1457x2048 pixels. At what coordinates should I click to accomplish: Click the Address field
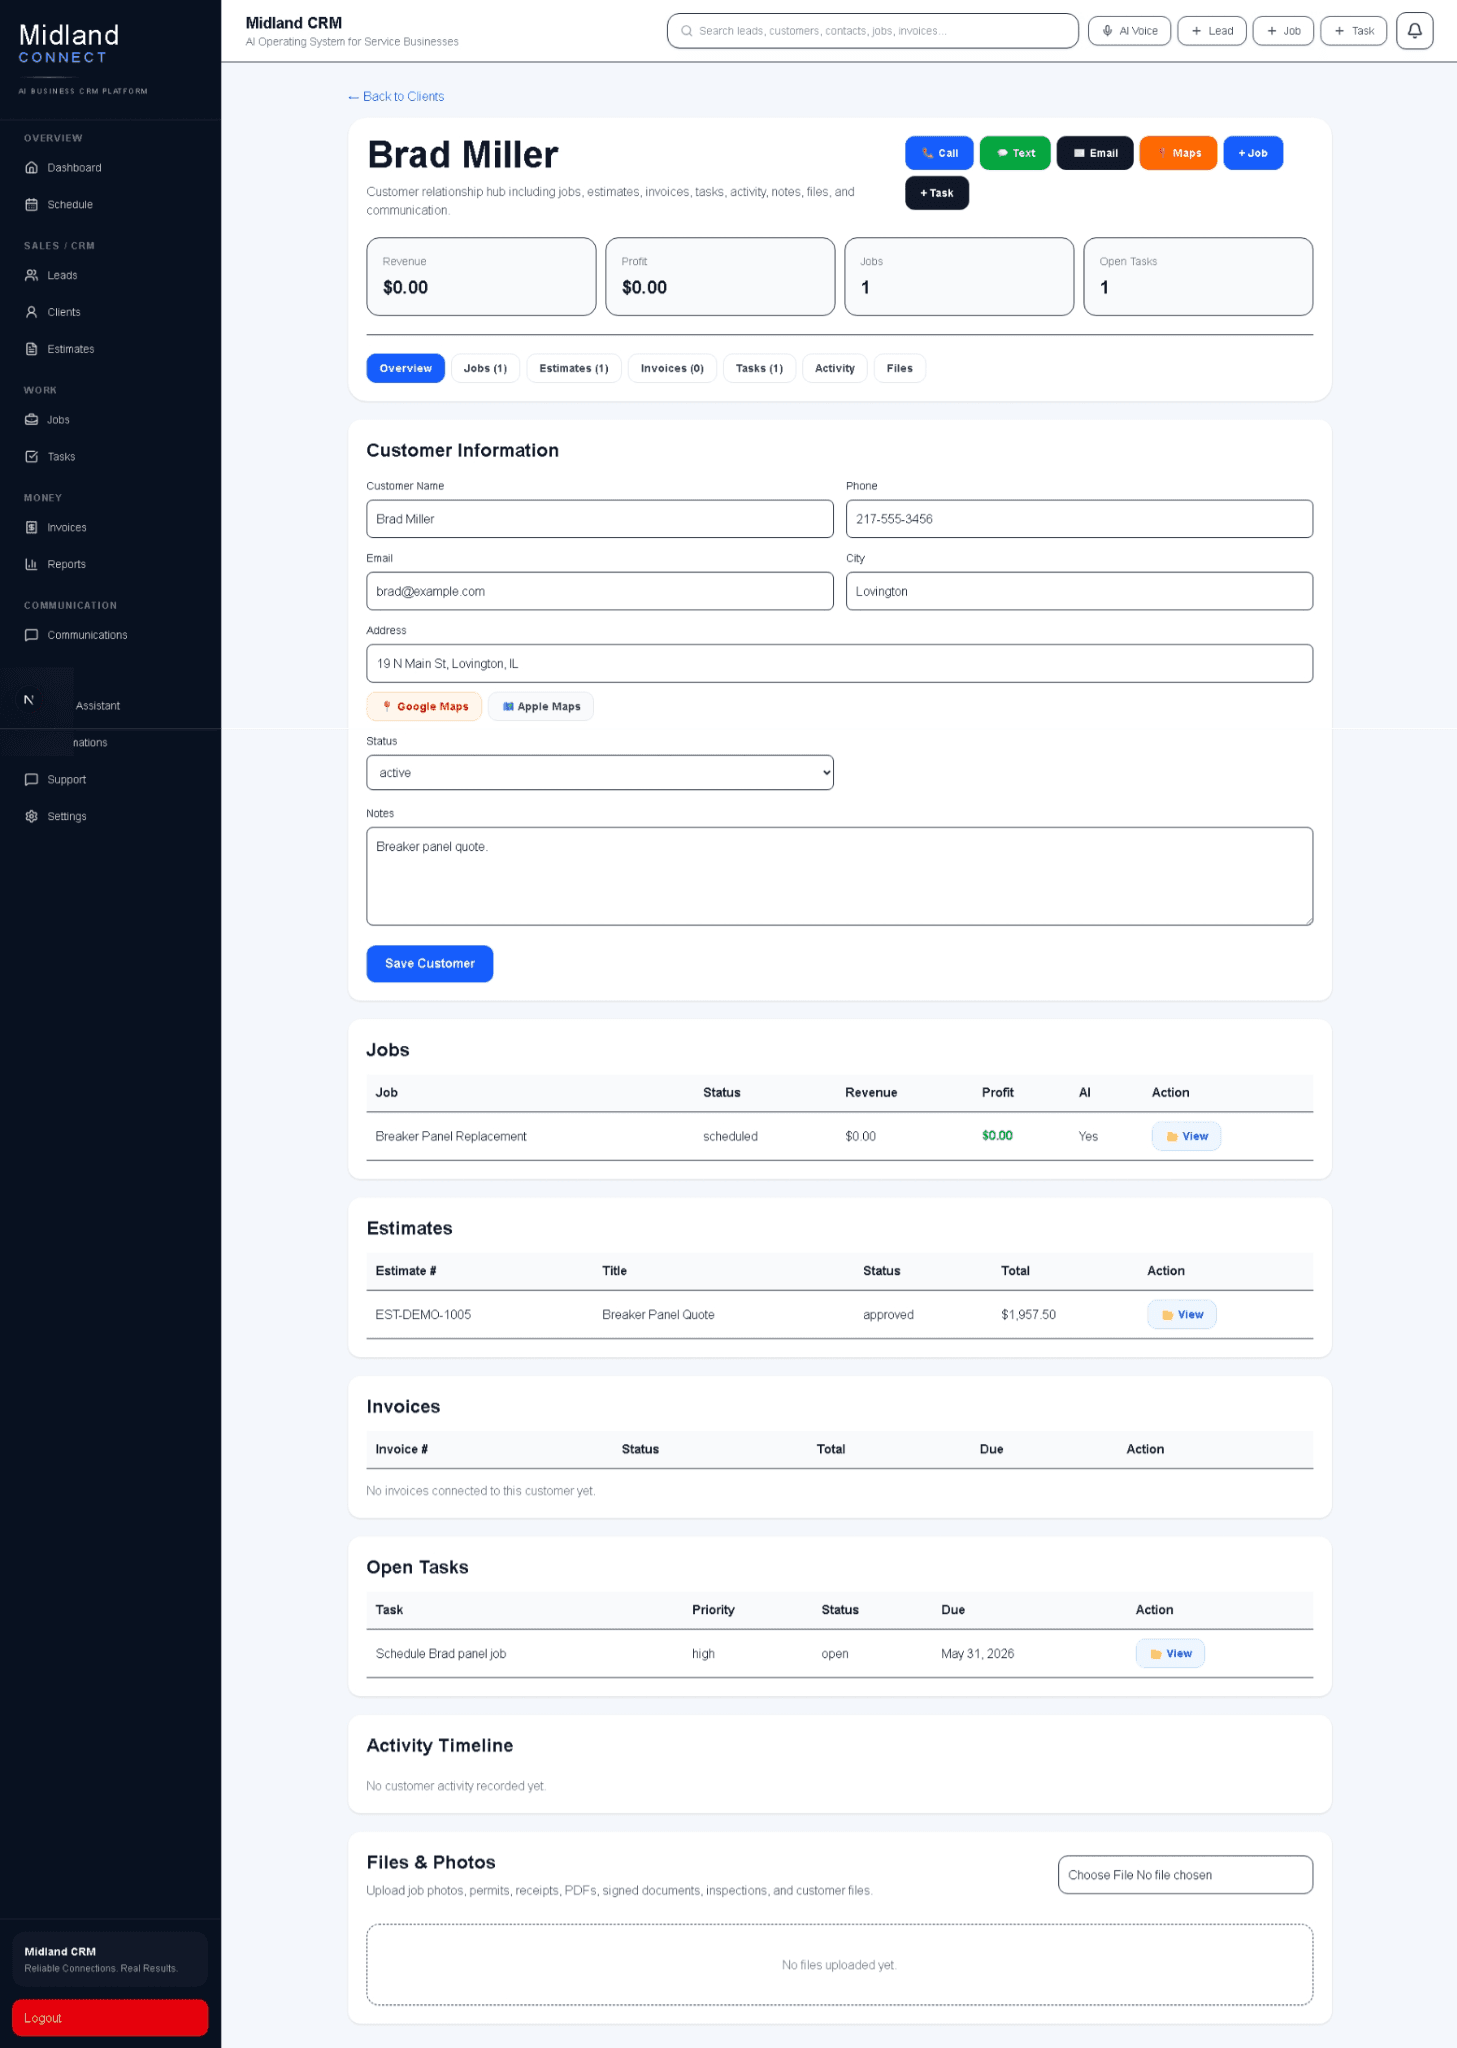pos(840,664)
